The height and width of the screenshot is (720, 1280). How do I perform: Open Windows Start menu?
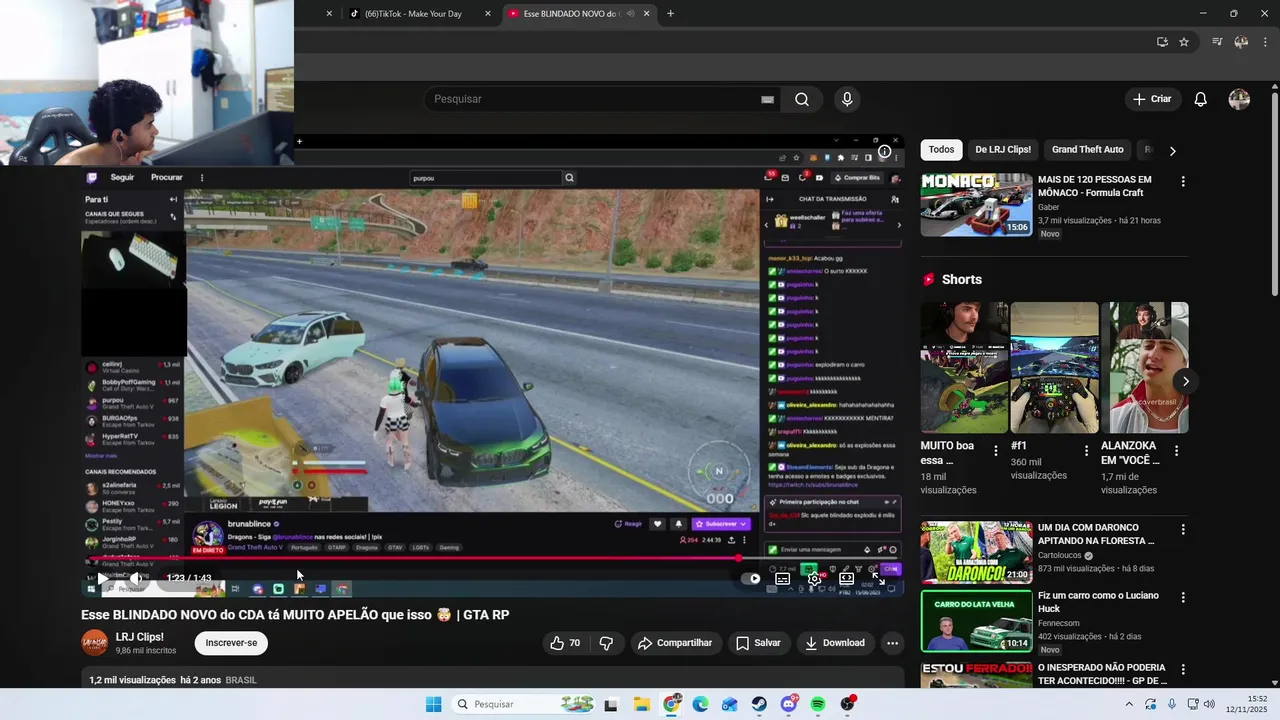point(433,704)
